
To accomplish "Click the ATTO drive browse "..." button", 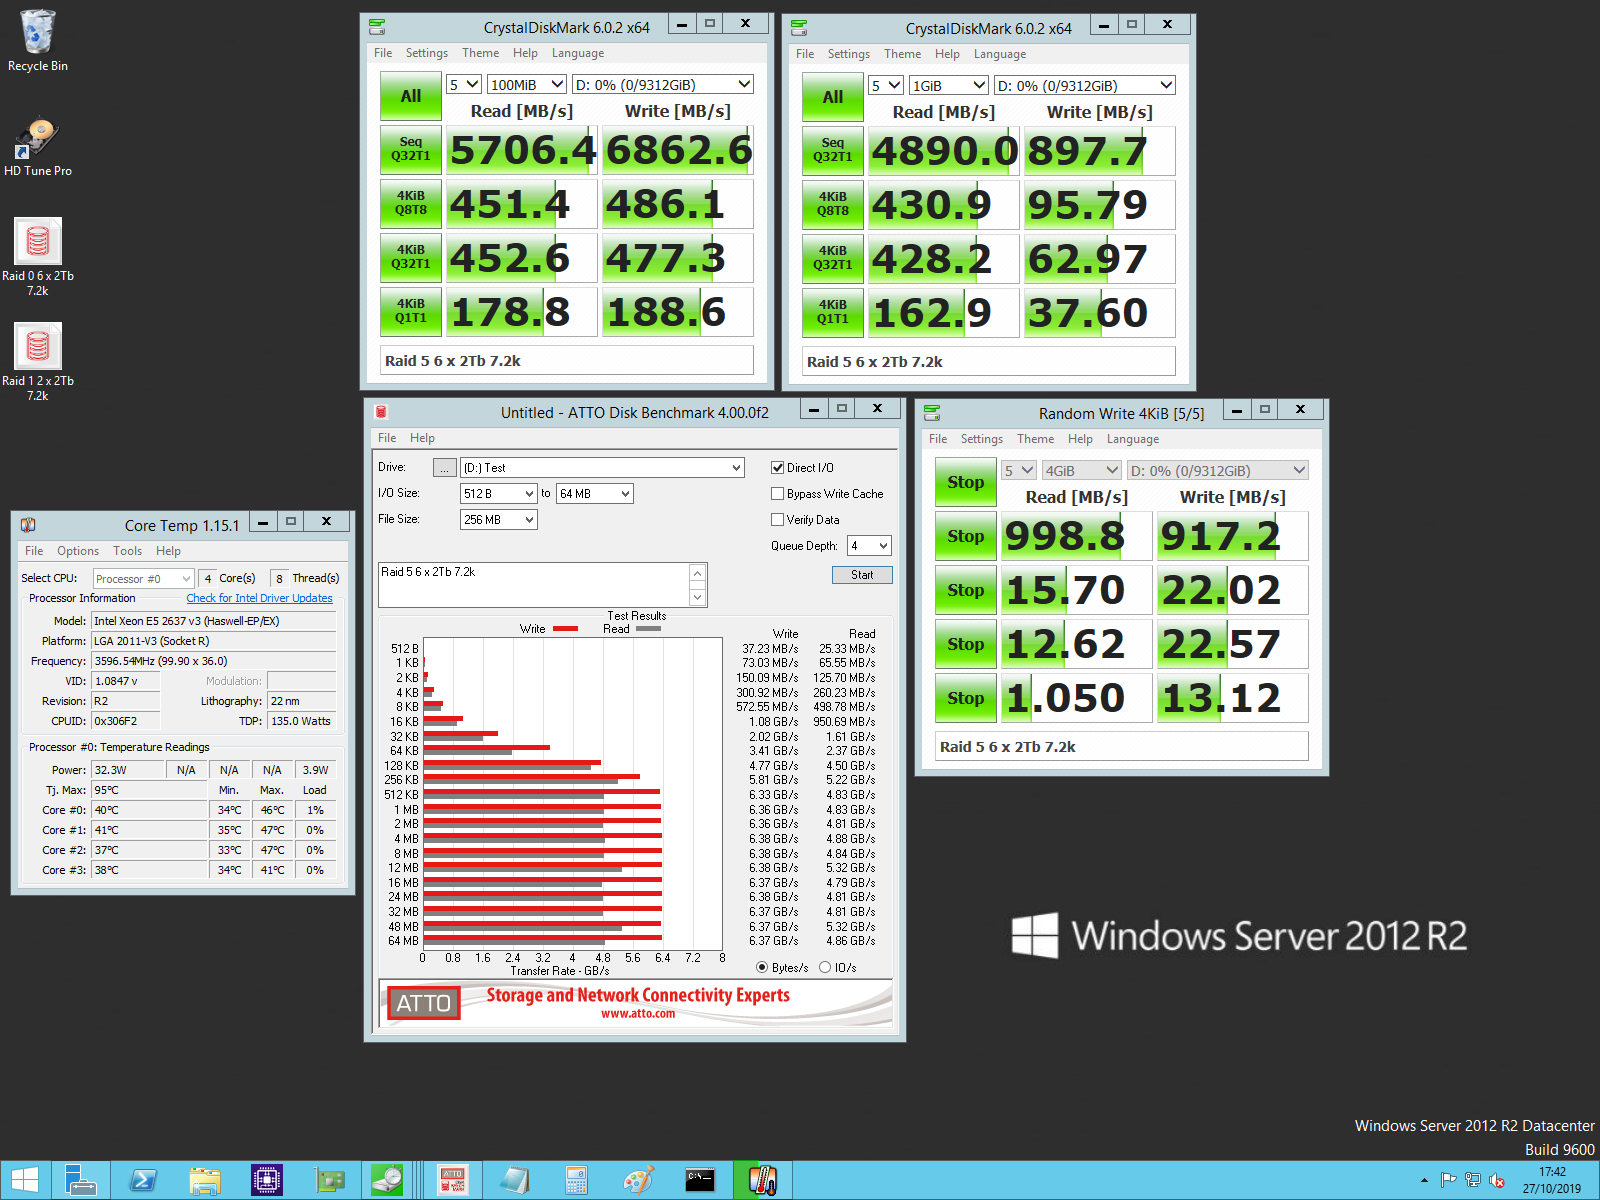I will point(444,467).
